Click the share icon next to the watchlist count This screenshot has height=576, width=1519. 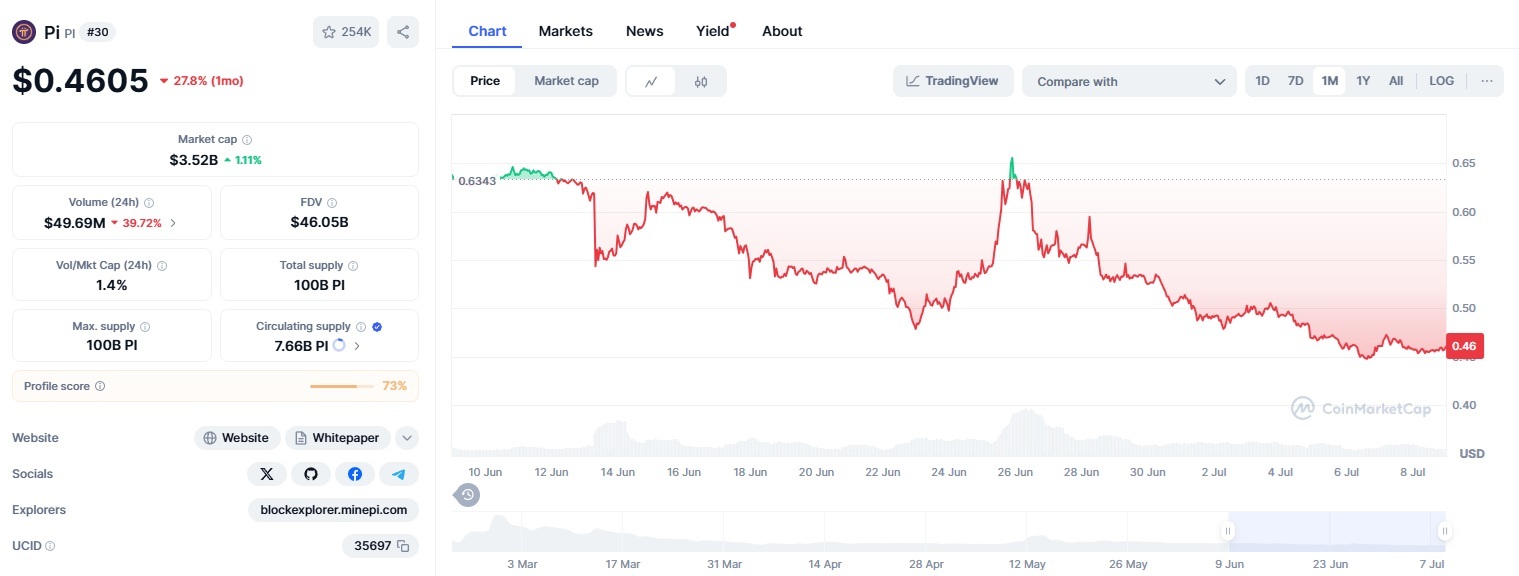[x=403, y=31]
